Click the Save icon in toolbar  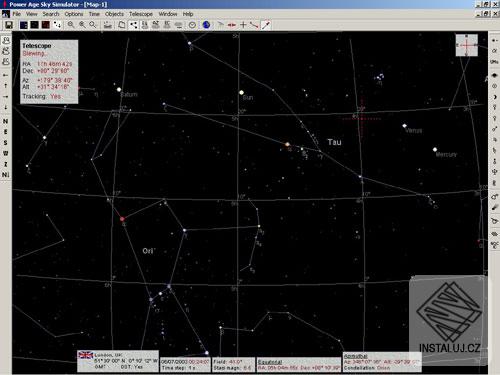[x=9, y=25]
